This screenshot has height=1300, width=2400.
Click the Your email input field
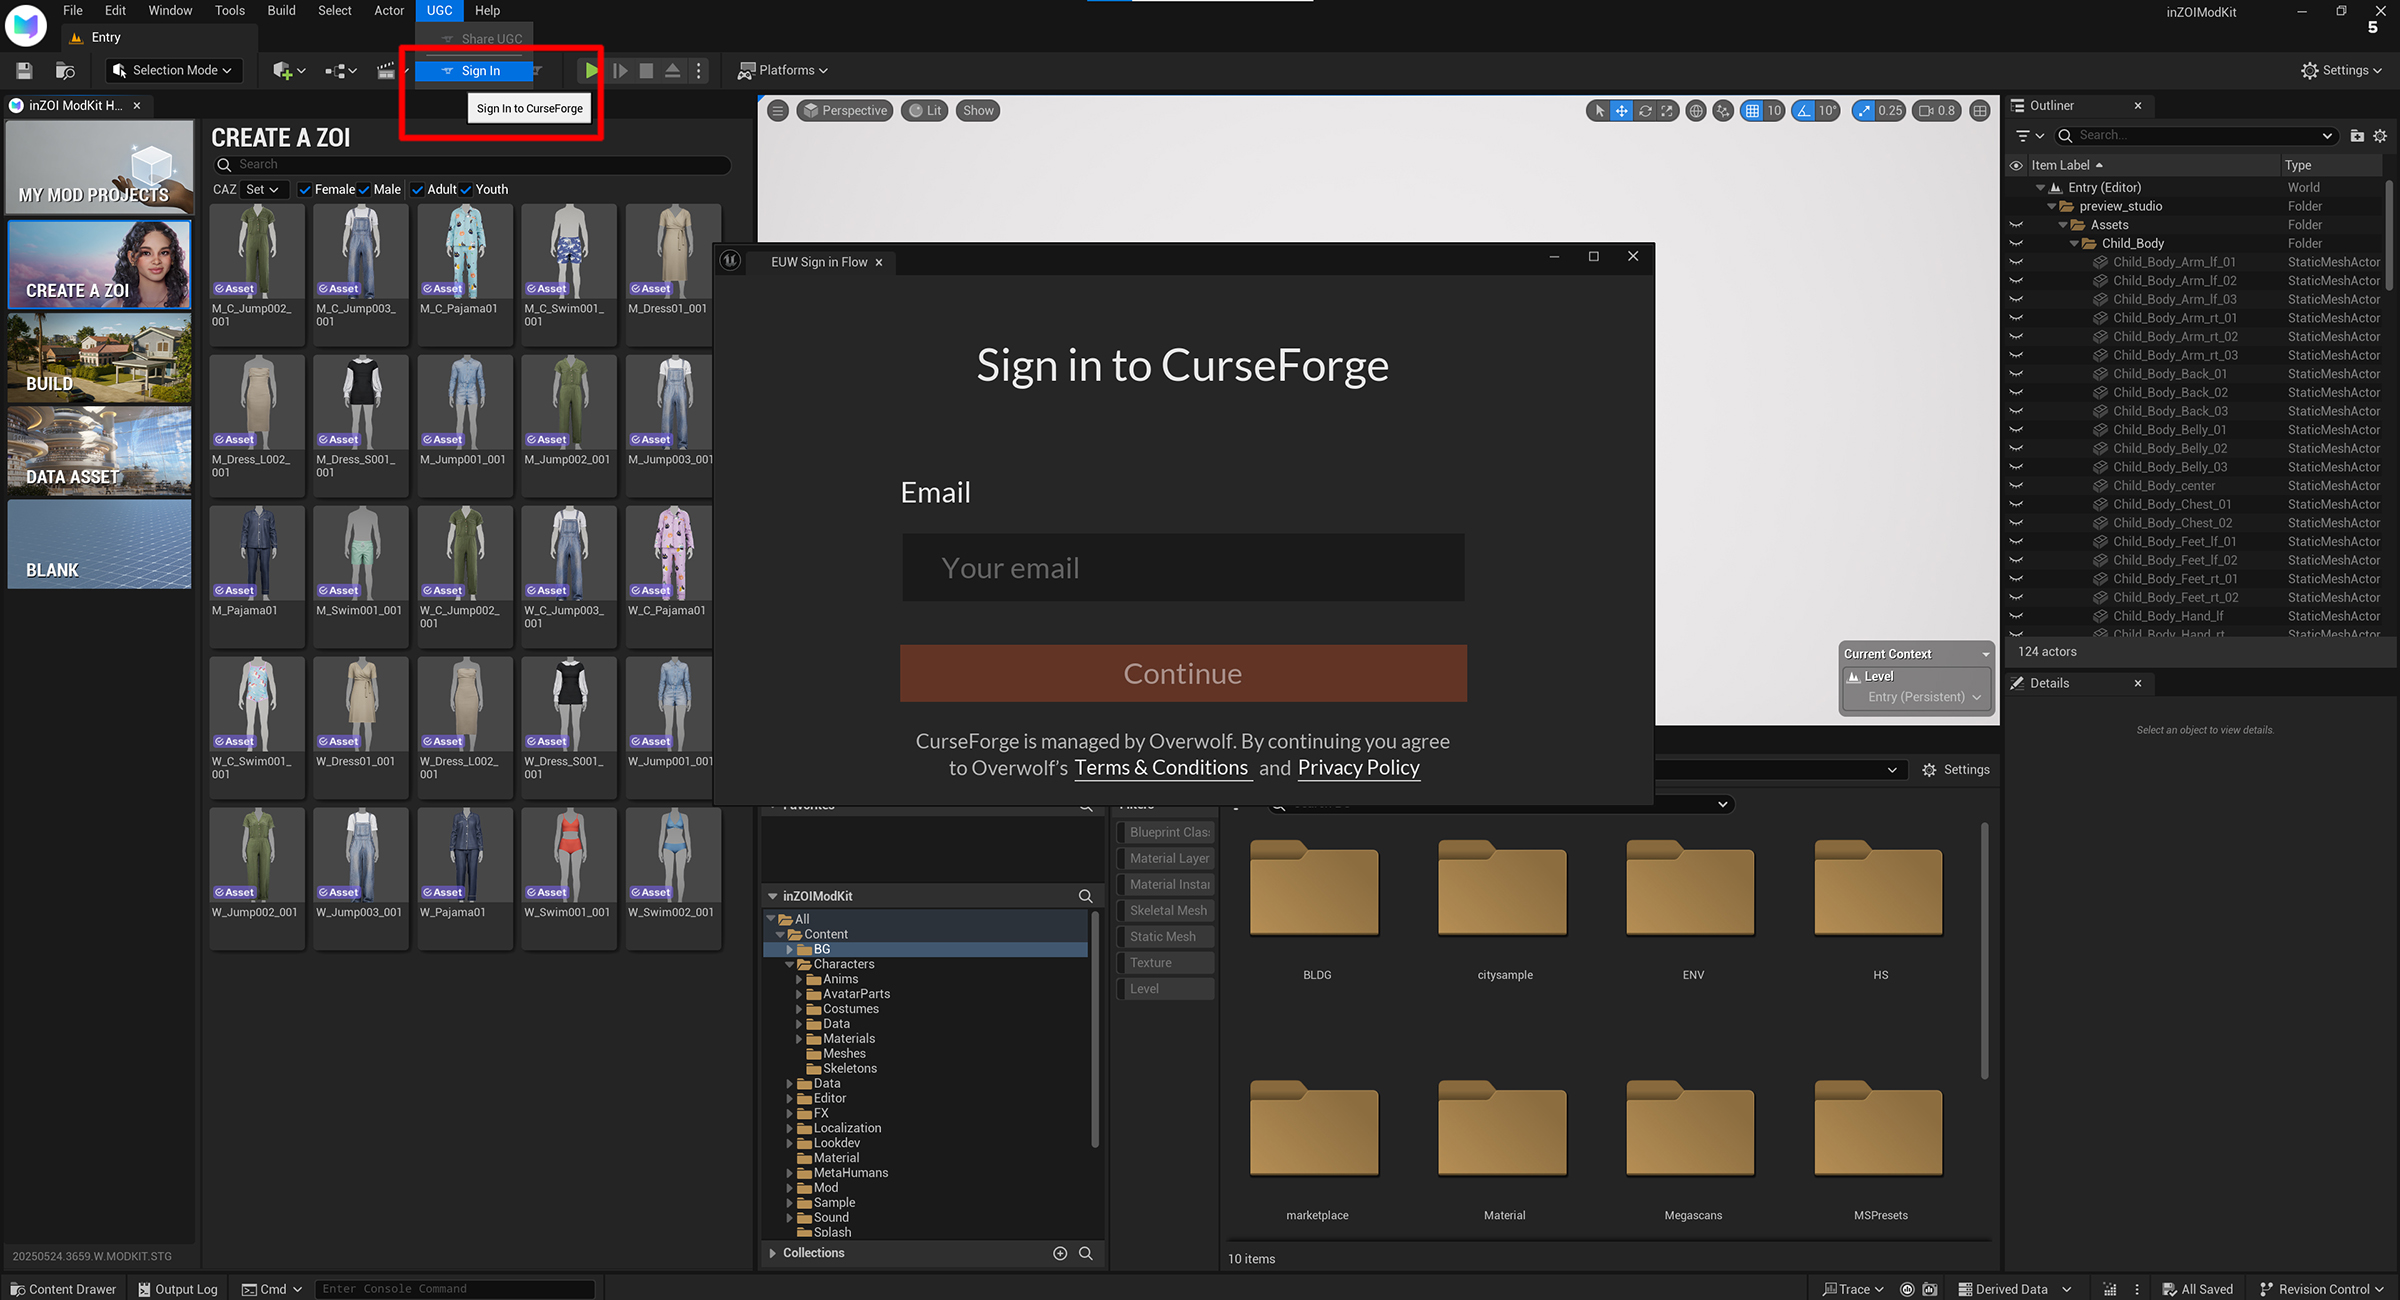[x=1183, y=567]
